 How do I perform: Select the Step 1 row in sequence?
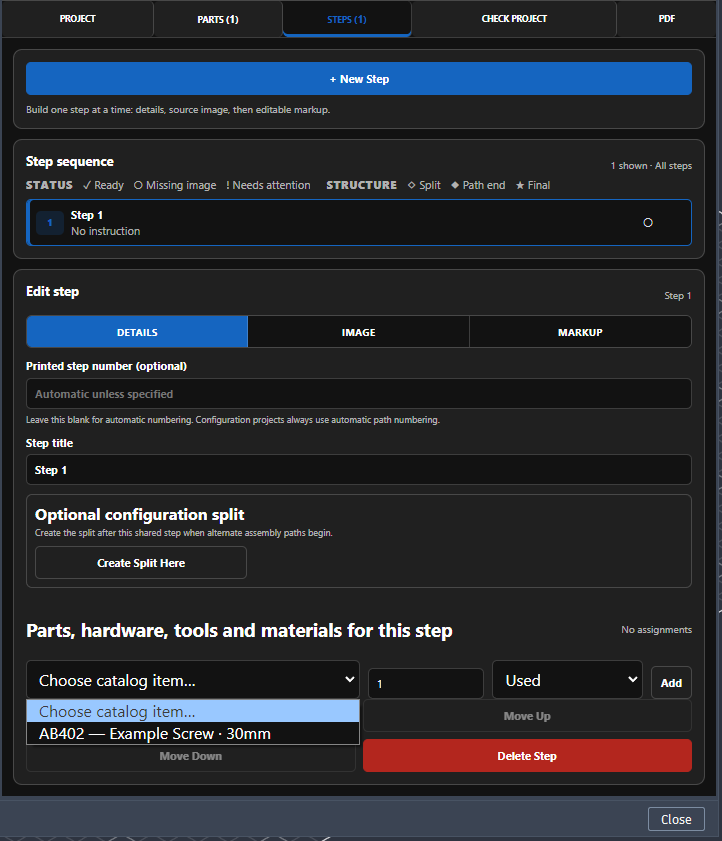pos(359,223)
